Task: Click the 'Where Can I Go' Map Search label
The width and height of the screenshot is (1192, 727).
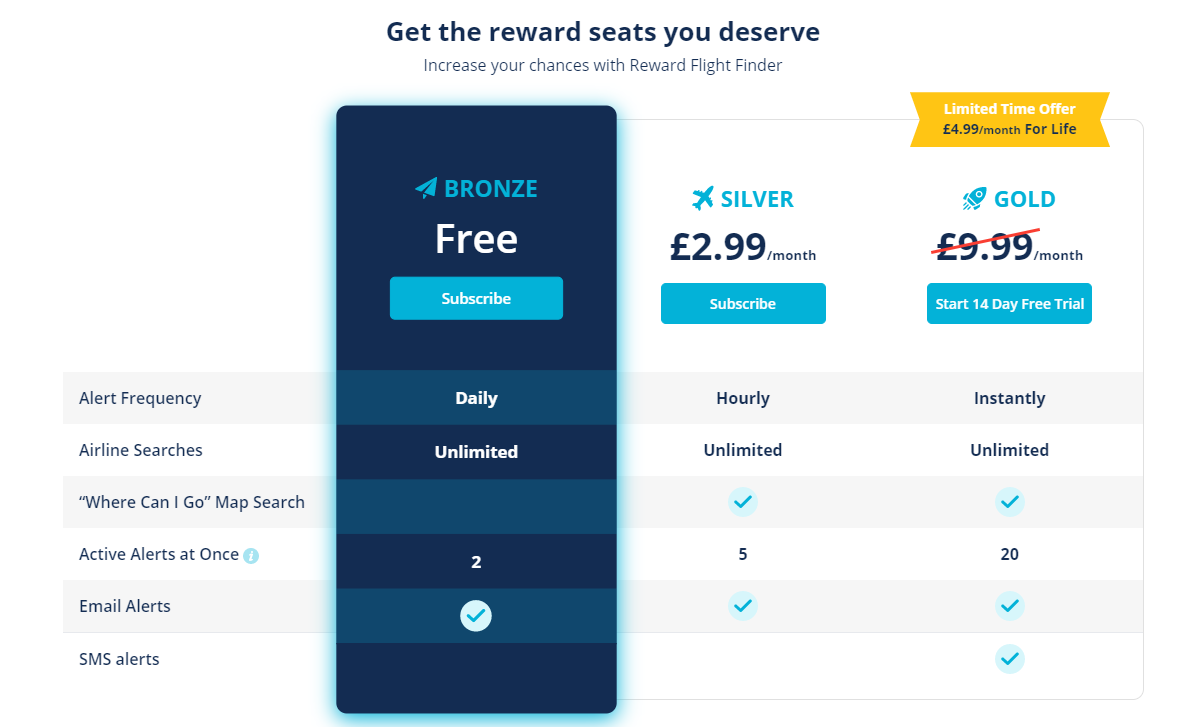Action: point(192,502)
